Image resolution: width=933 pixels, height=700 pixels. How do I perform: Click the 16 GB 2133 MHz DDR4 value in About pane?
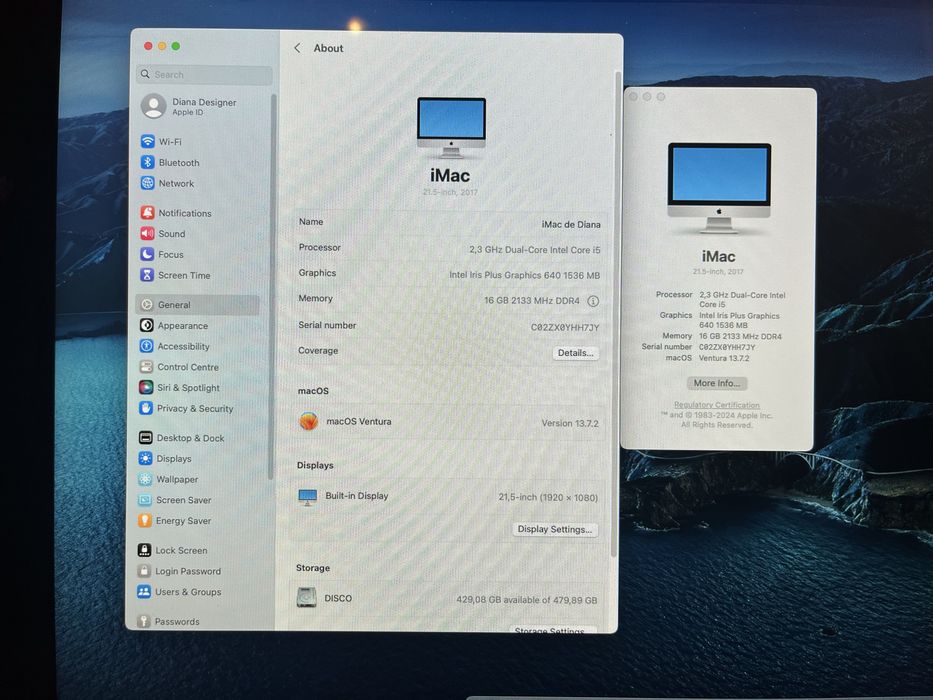click(x=531, y=301)
